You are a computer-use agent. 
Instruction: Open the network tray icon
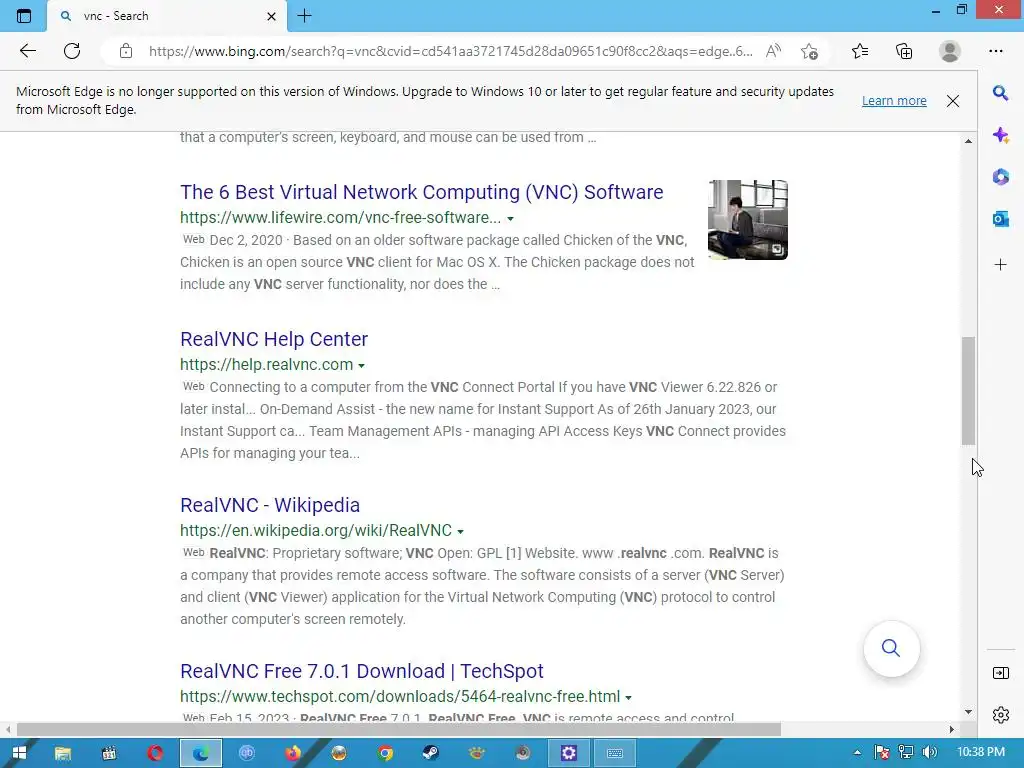906,753
